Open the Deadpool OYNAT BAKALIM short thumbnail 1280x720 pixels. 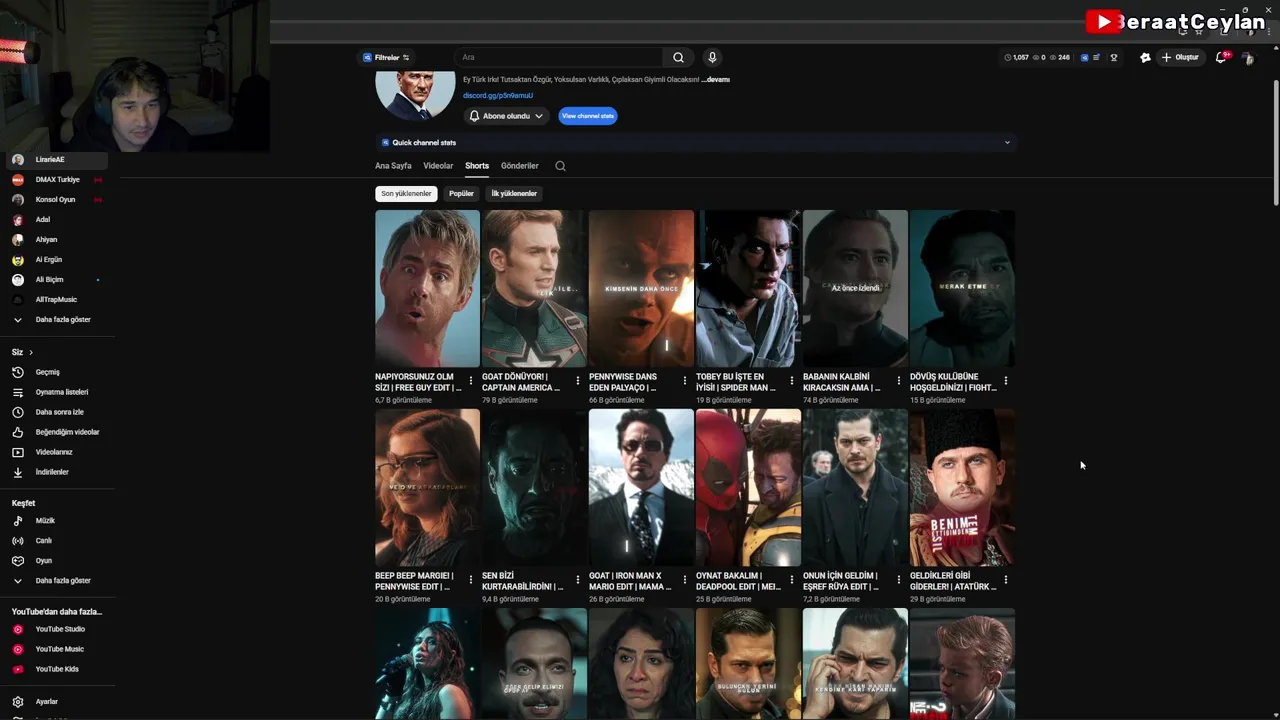click(x=748, y=487)
